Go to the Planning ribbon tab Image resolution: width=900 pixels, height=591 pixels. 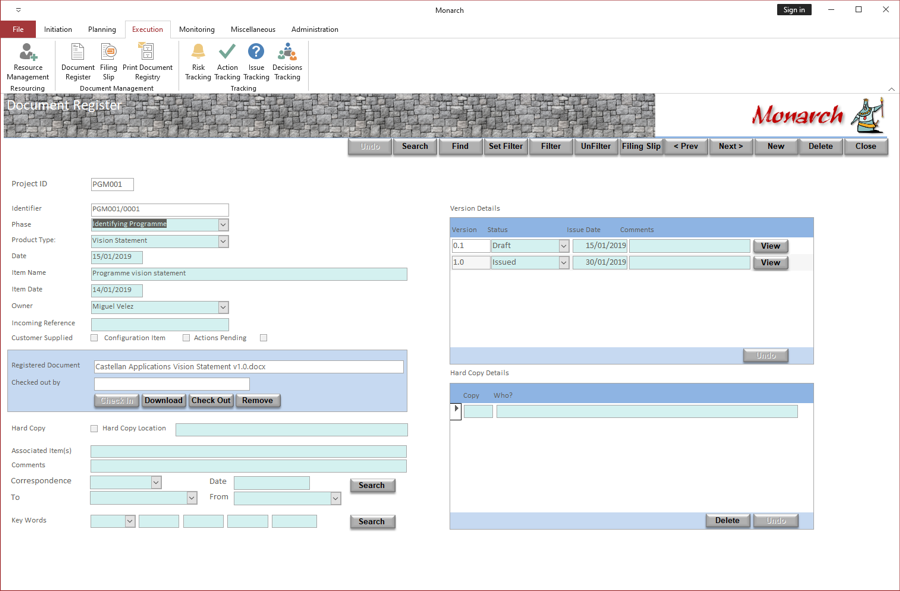(x=102, y=29)
